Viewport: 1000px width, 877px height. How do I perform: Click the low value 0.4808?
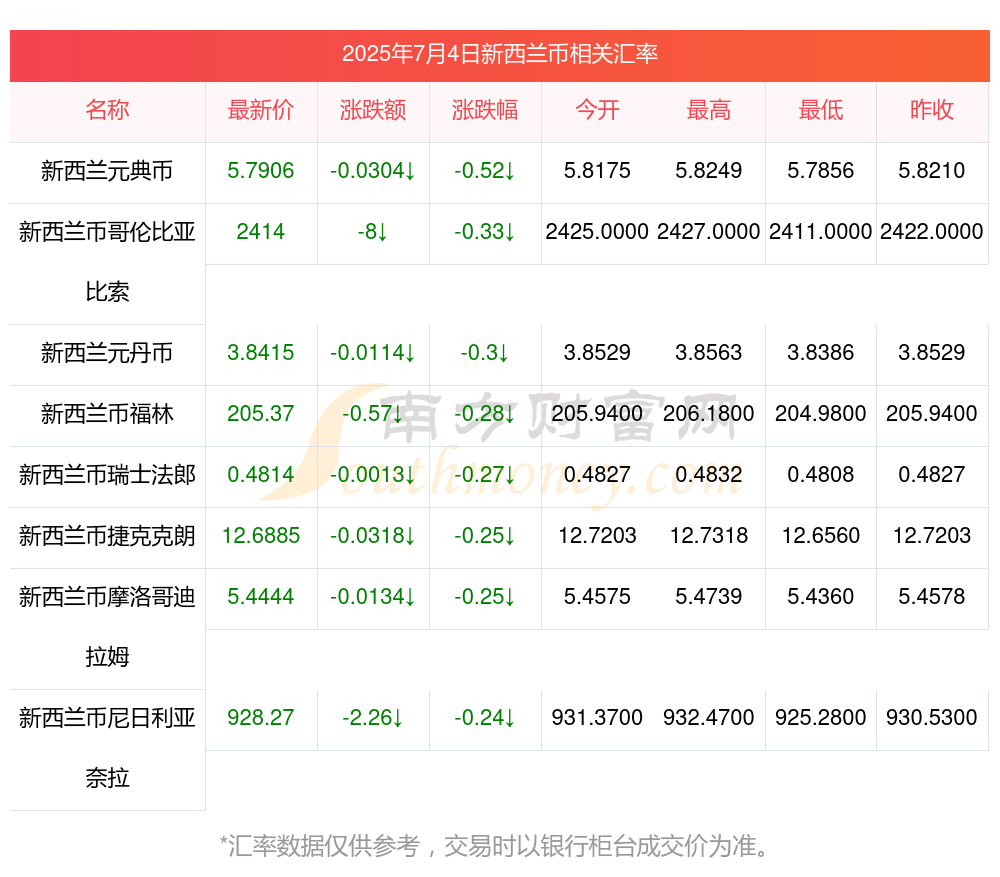[x=821, y=475]
